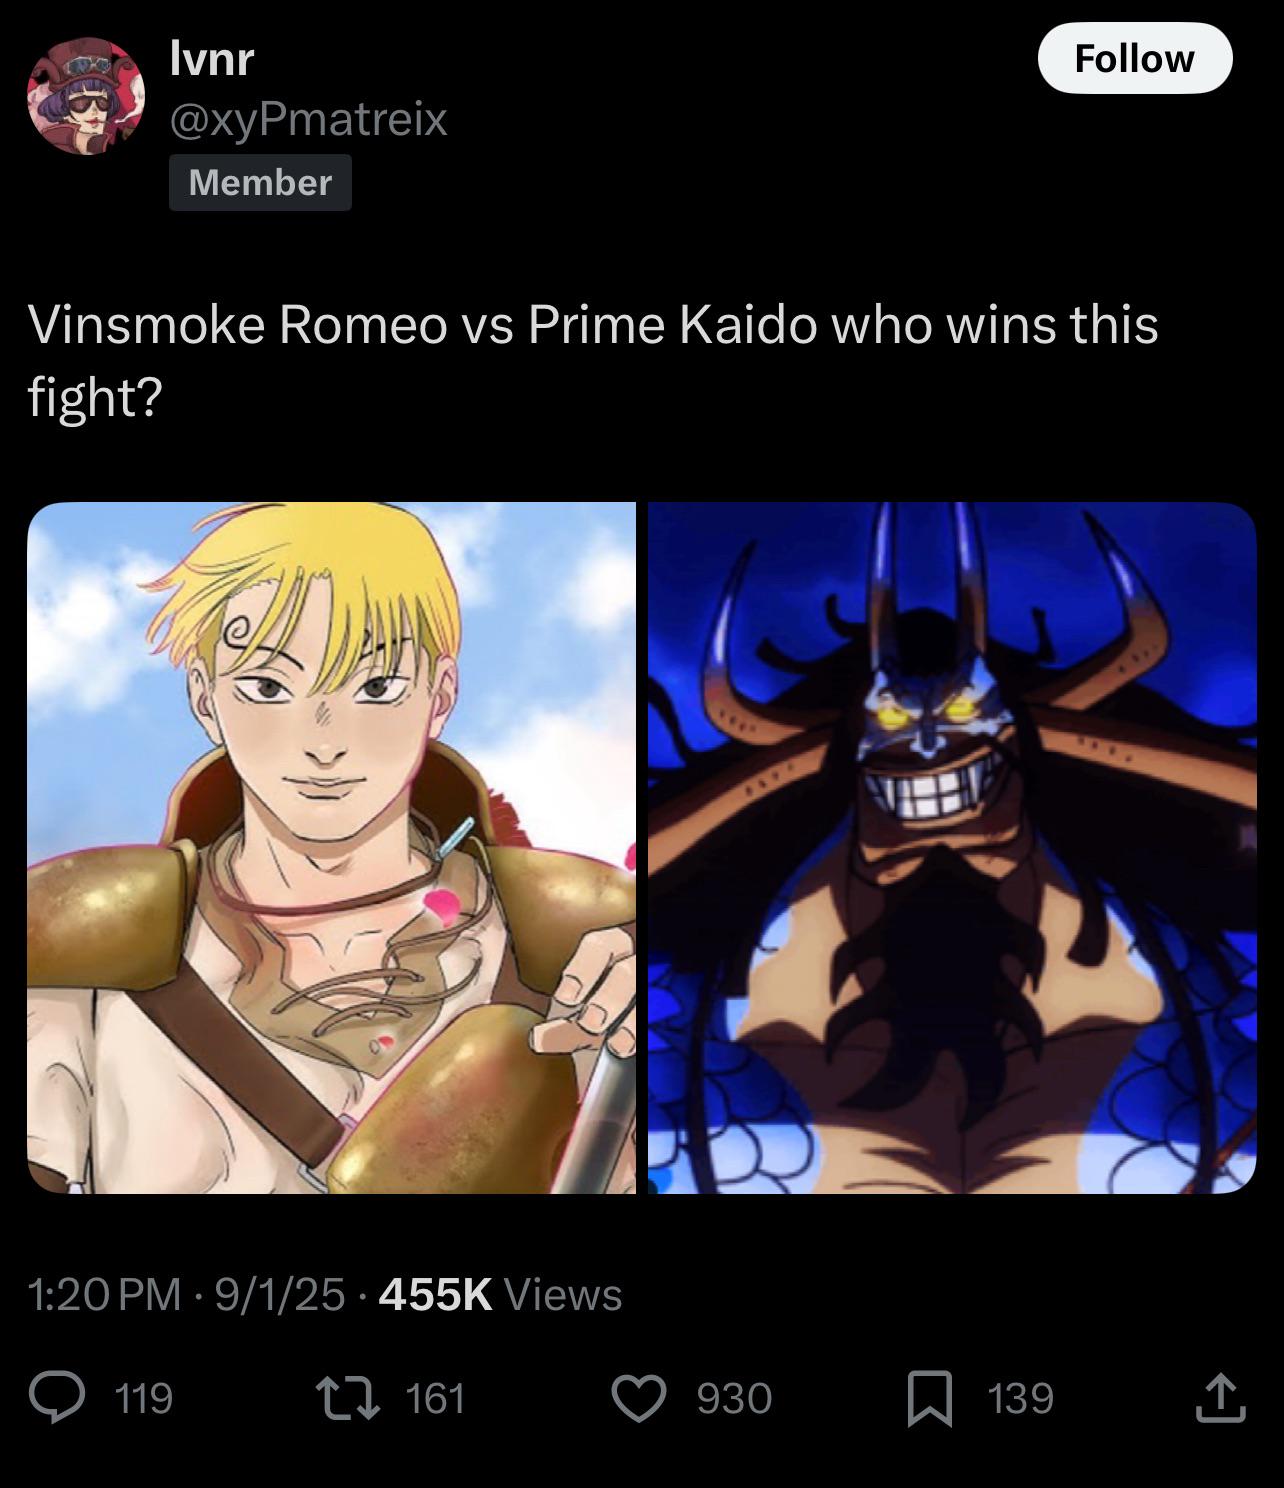The height and width of the screenshot is (1488, 1284).
Task: Open the Kaido image on the right
Action: 952,848
